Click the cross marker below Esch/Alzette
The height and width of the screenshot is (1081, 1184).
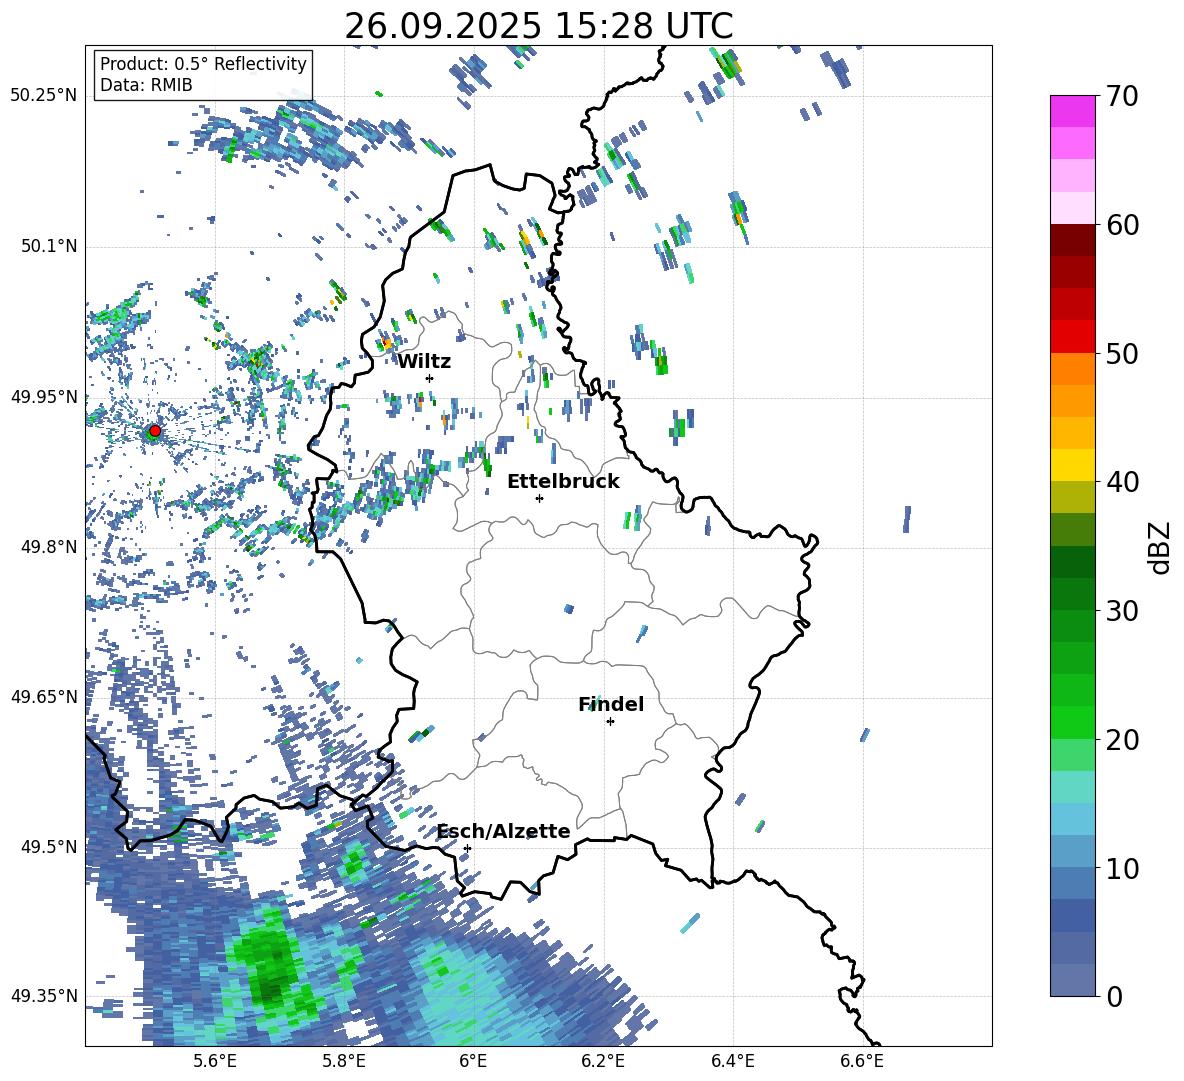(467, 848)
